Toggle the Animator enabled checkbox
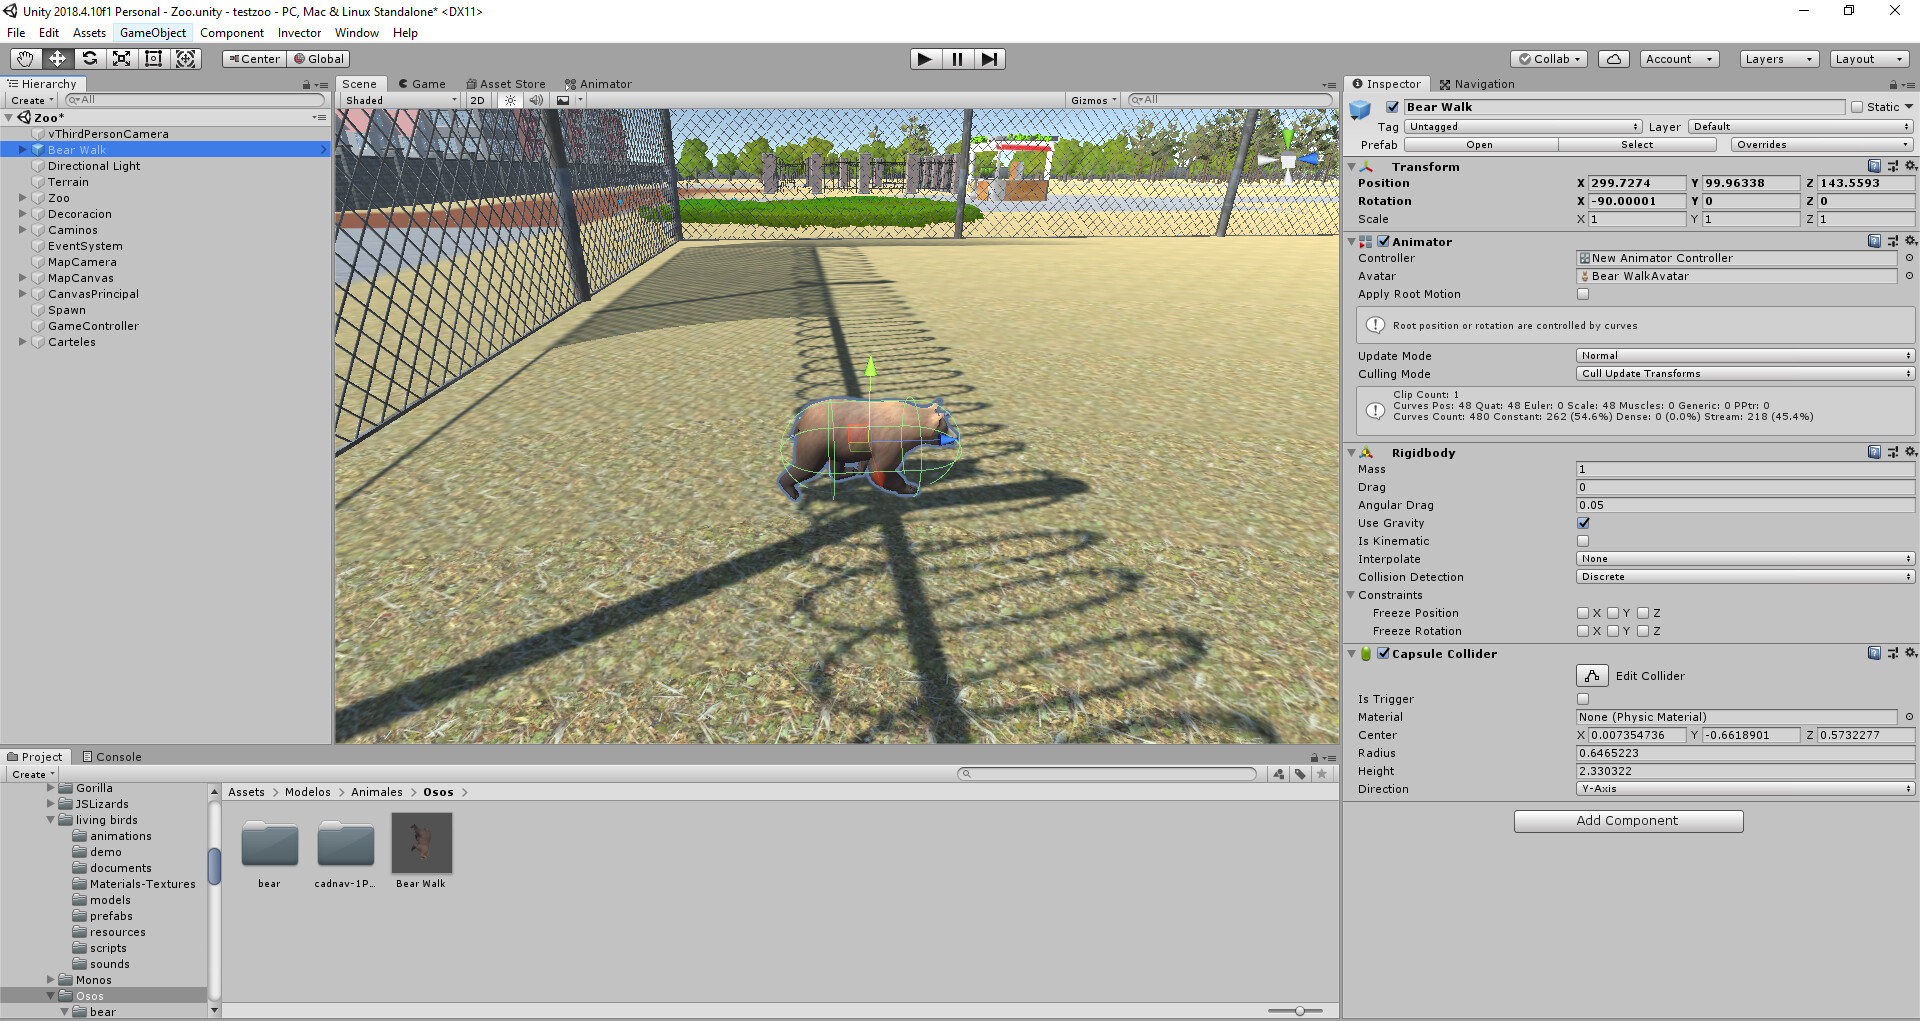1920x1021 pixels. pyautogui.click(x=1384, y=241)
